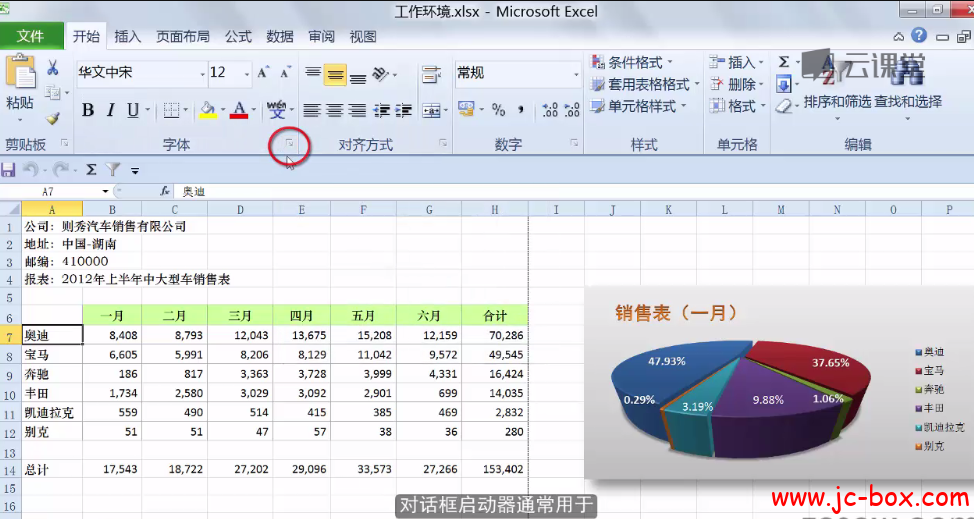Open the number format dropdown 常规
Image resolution: width=974 pixels, height=519 pixels.
point(576,74)
